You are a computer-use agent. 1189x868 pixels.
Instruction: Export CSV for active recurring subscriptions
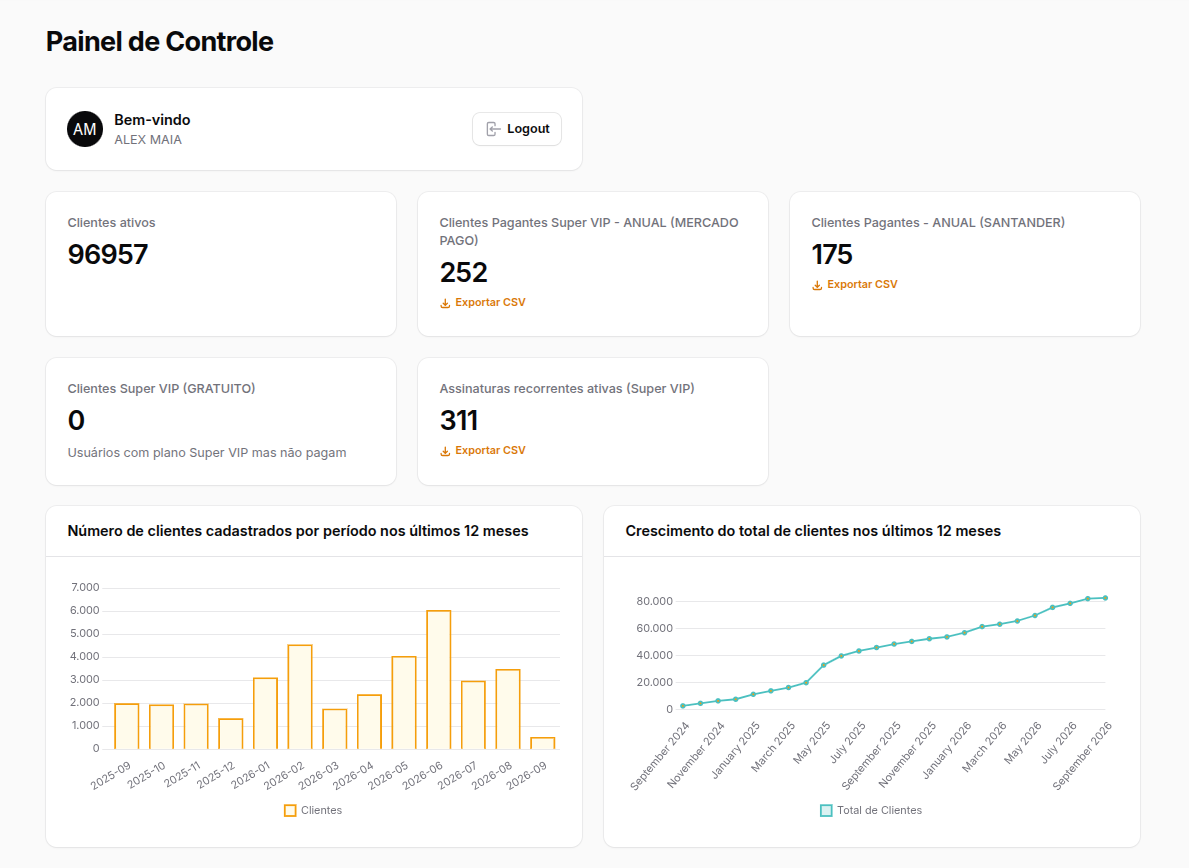pyautogui.click(x=482, y=450)
